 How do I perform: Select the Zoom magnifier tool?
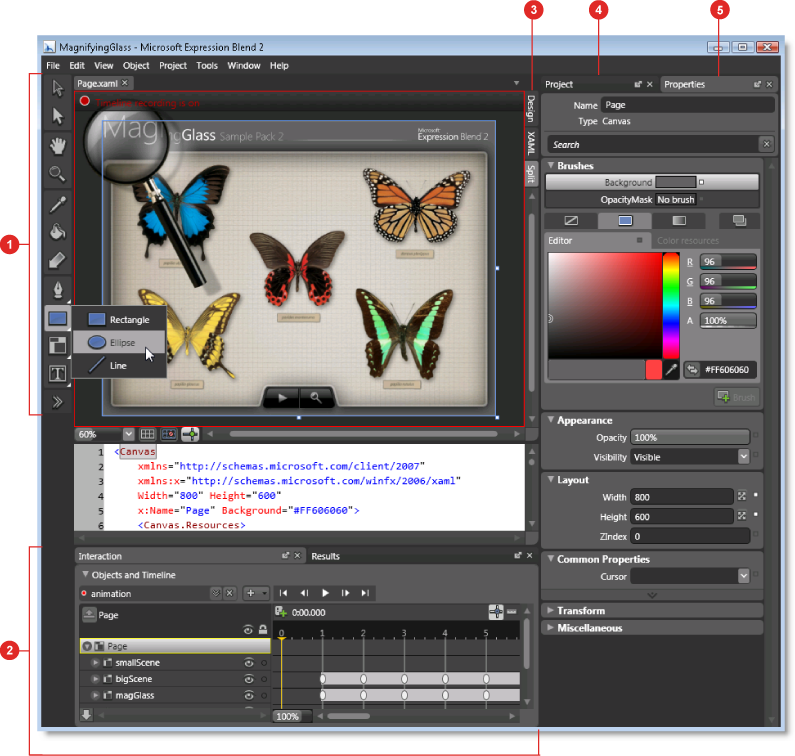[57, 174]
